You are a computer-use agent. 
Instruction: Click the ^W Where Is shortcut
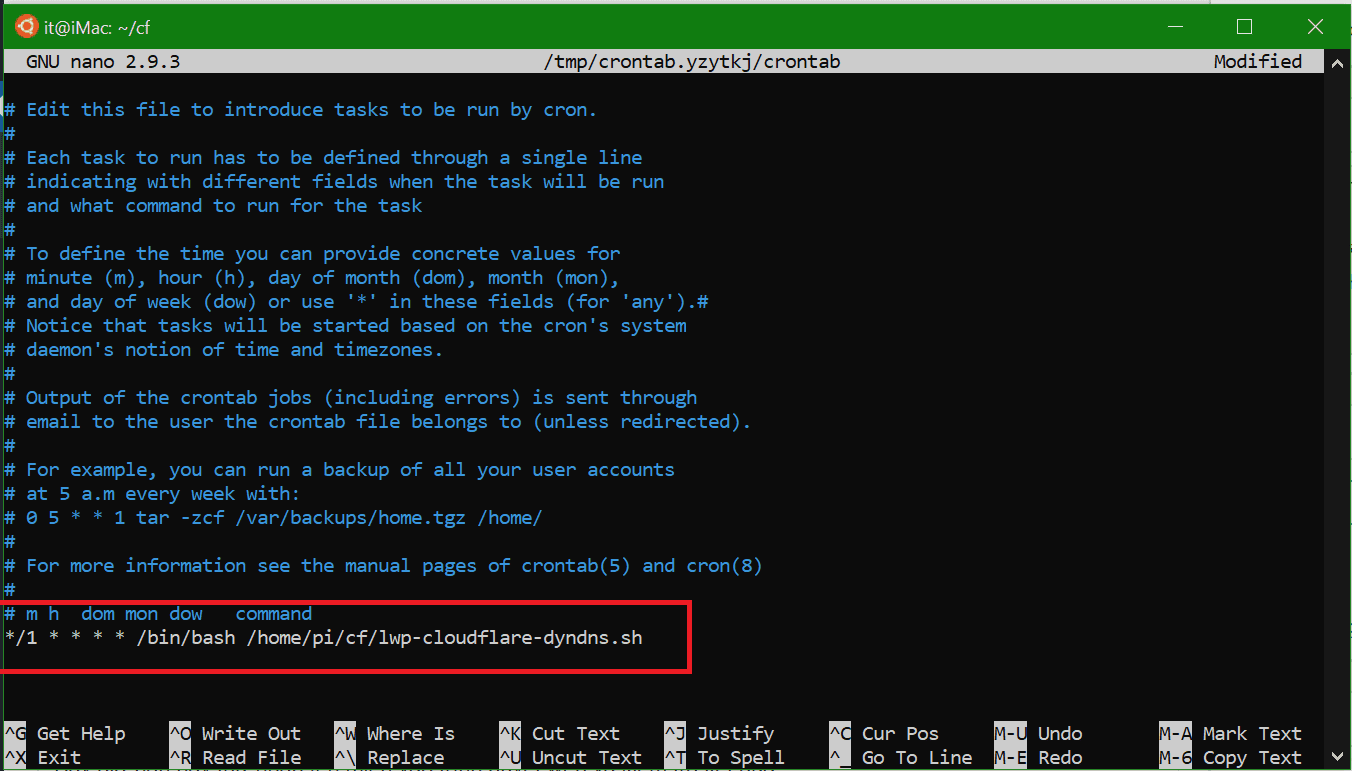395,734
